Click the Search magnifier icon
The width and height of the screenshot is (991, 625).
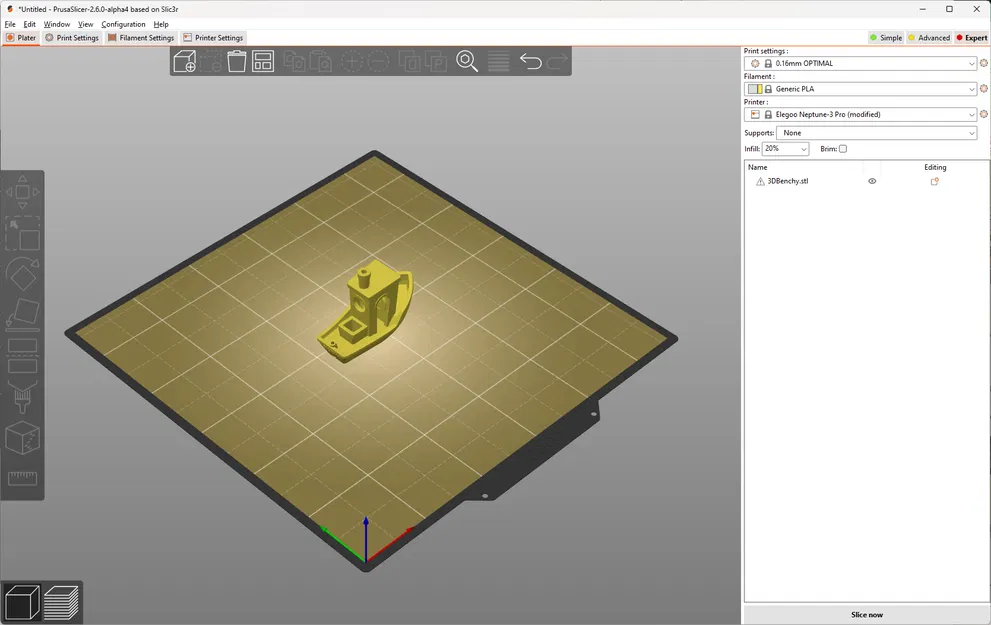(467, 61)
